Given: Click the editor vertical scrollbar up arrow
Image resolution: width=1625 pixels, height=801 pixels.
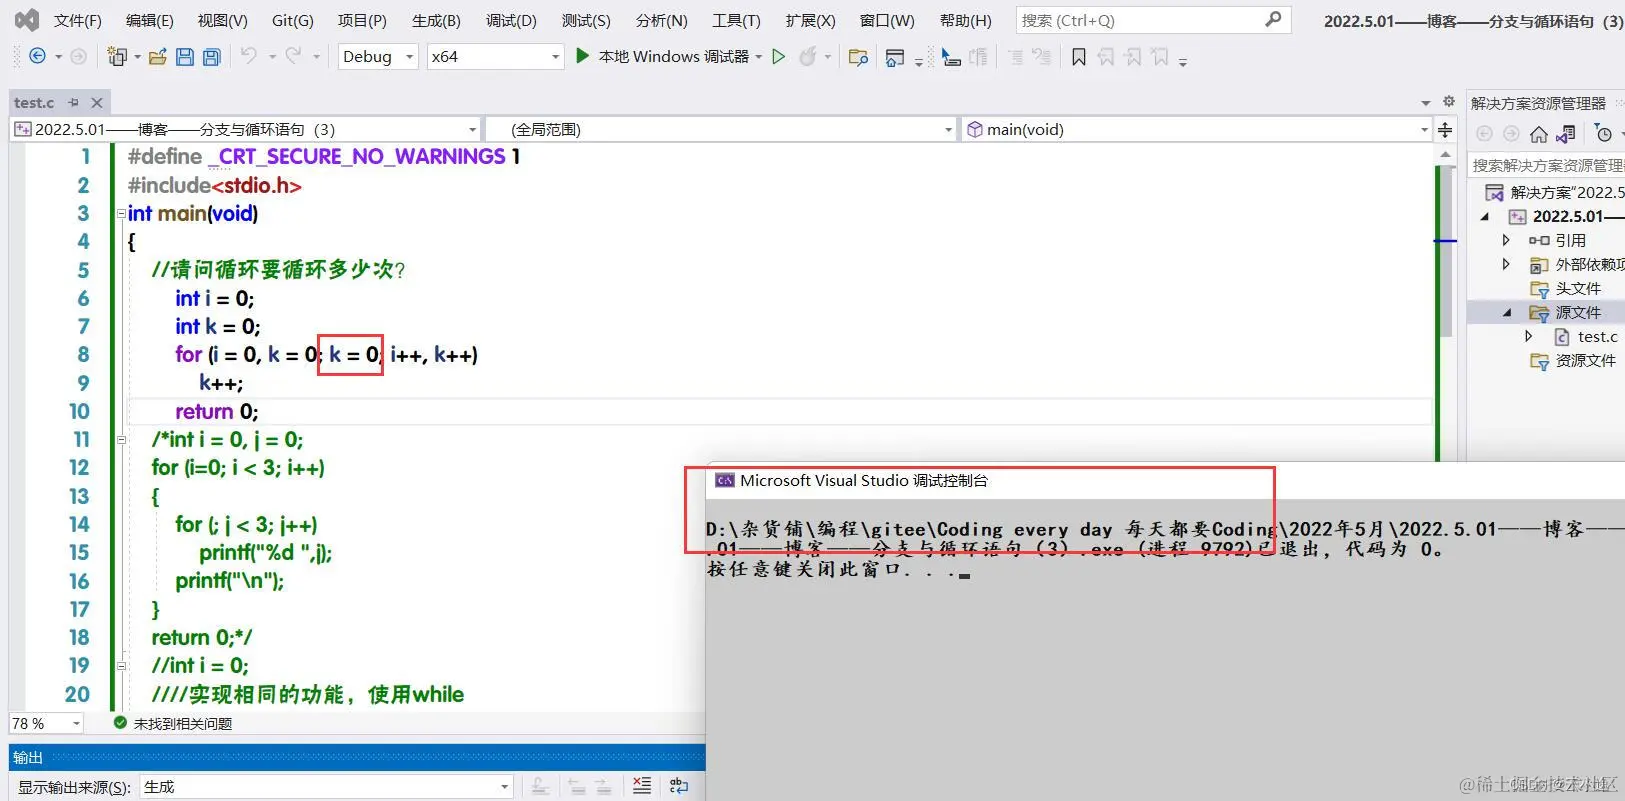Looking at the screenshot, I should [1445, 155].
